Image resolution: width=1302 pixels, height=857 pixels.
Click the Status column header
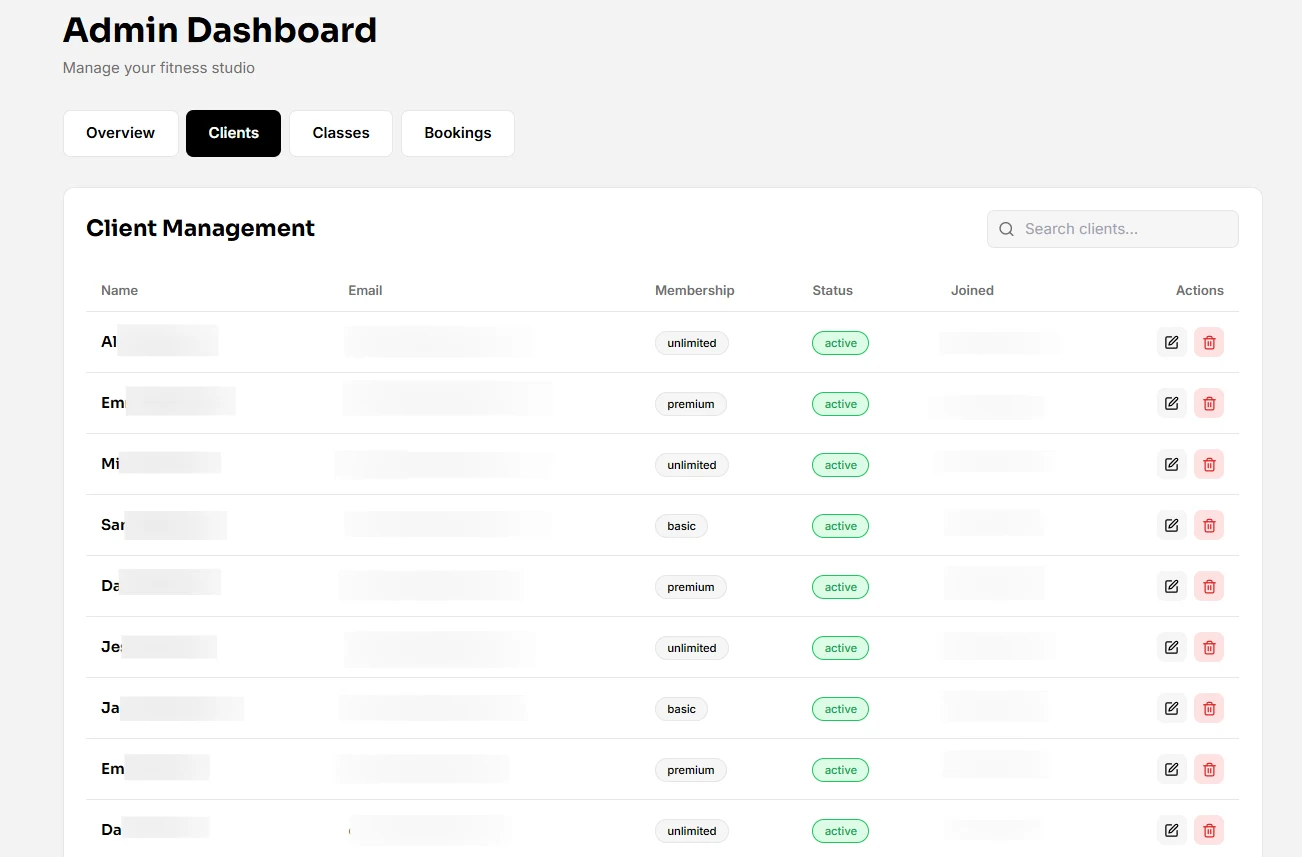coord(833,290)
